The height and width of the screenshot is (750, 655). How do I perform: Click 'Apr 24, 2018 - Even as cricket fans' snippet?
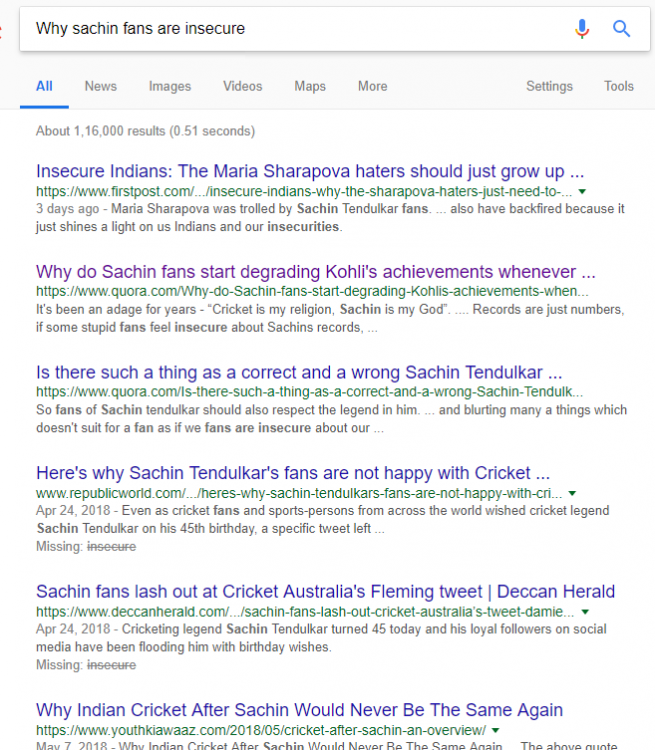[x=322, y=519]
